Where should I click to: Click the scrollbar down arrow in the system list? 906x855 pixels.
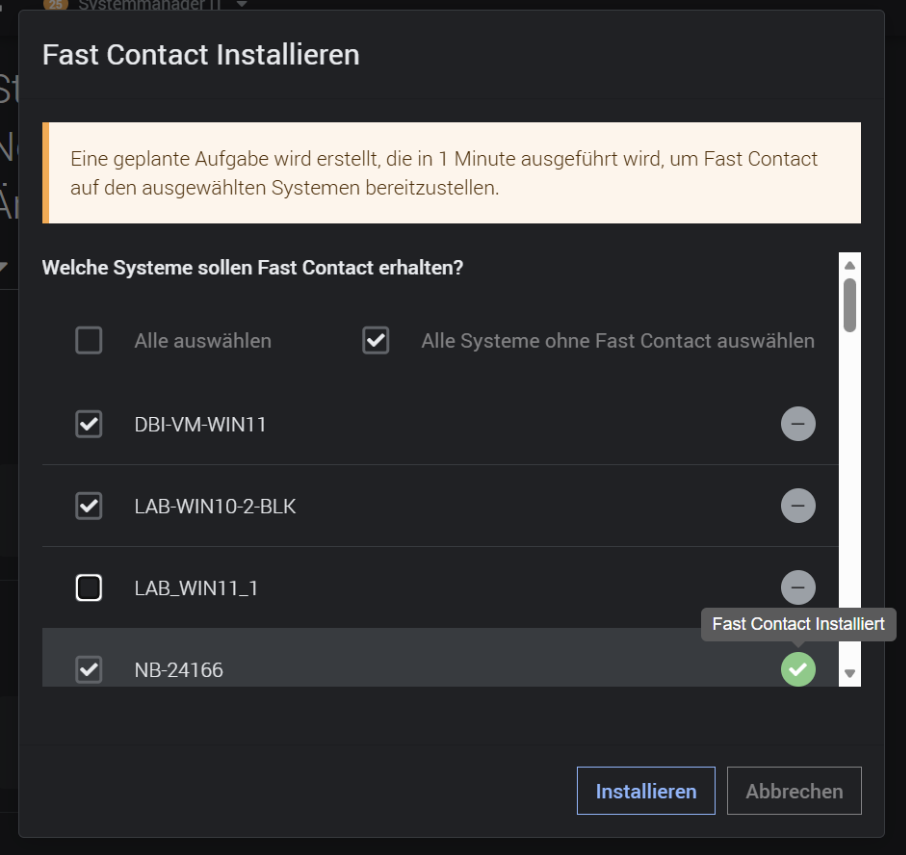[x=849, y=673]
